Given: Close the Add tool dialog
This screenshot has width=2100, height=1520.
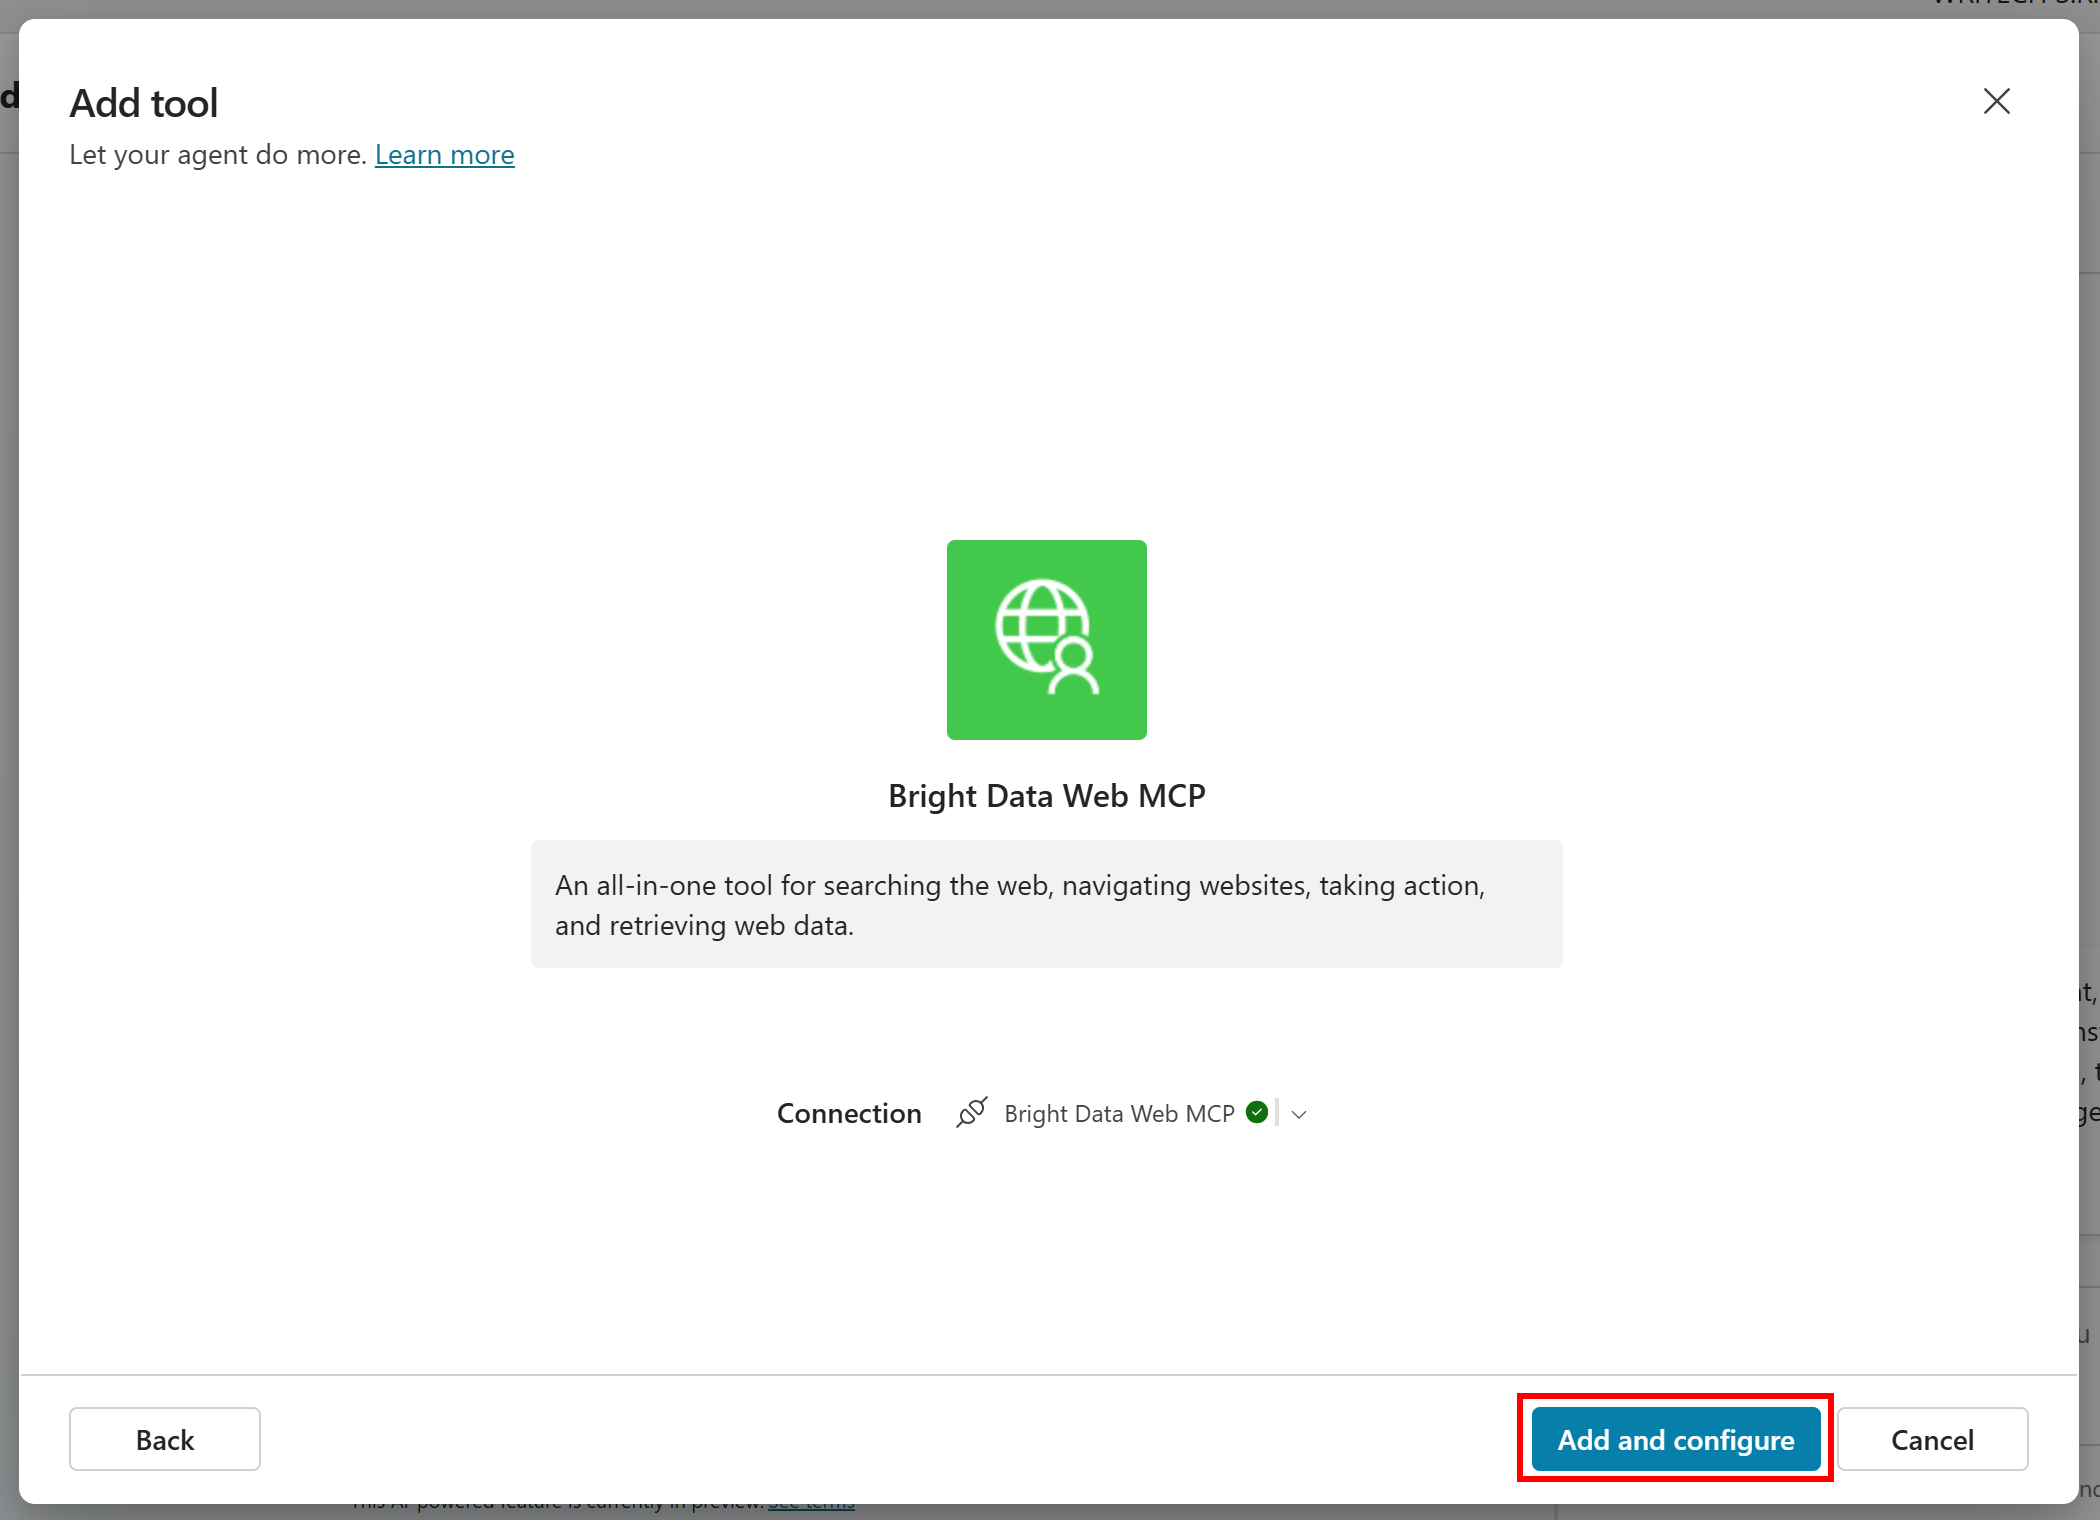Looking at the screenshot, I should pyautogui.click(x=1996, y=101).
